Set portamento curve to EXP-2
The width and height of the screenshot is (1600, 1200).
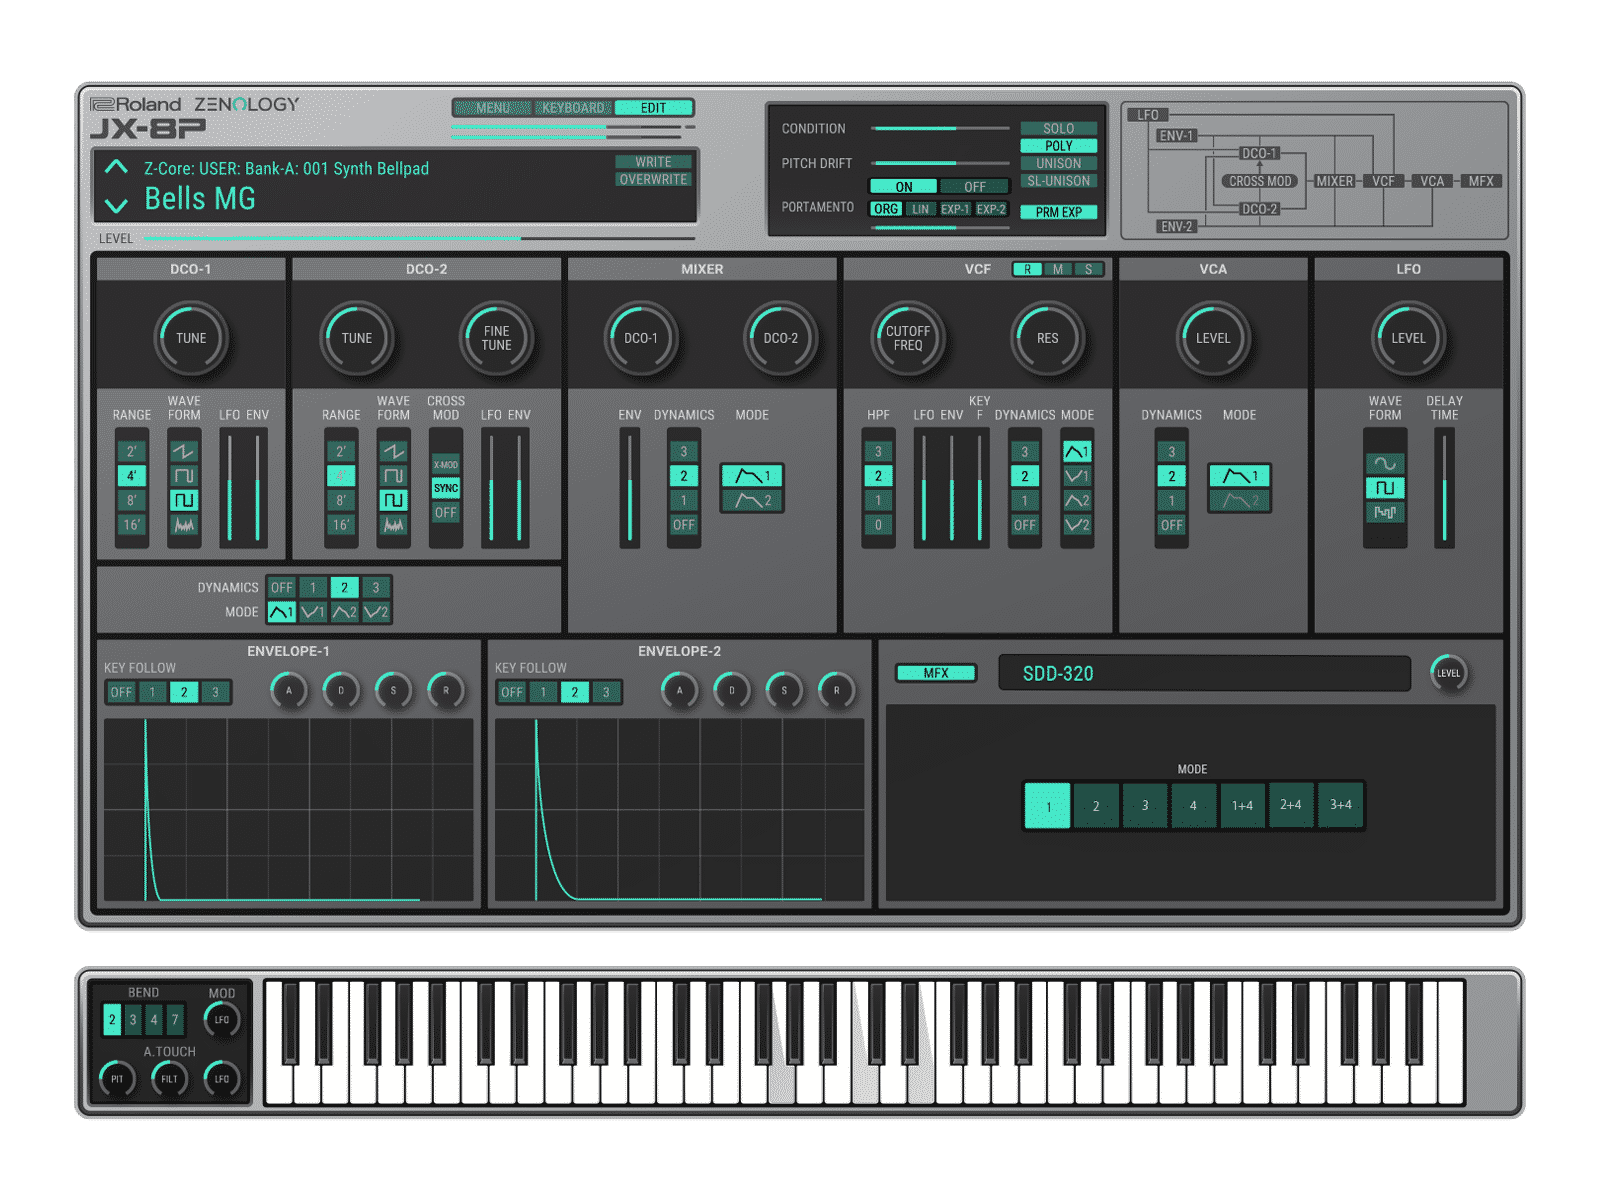[x=991, y=209]
